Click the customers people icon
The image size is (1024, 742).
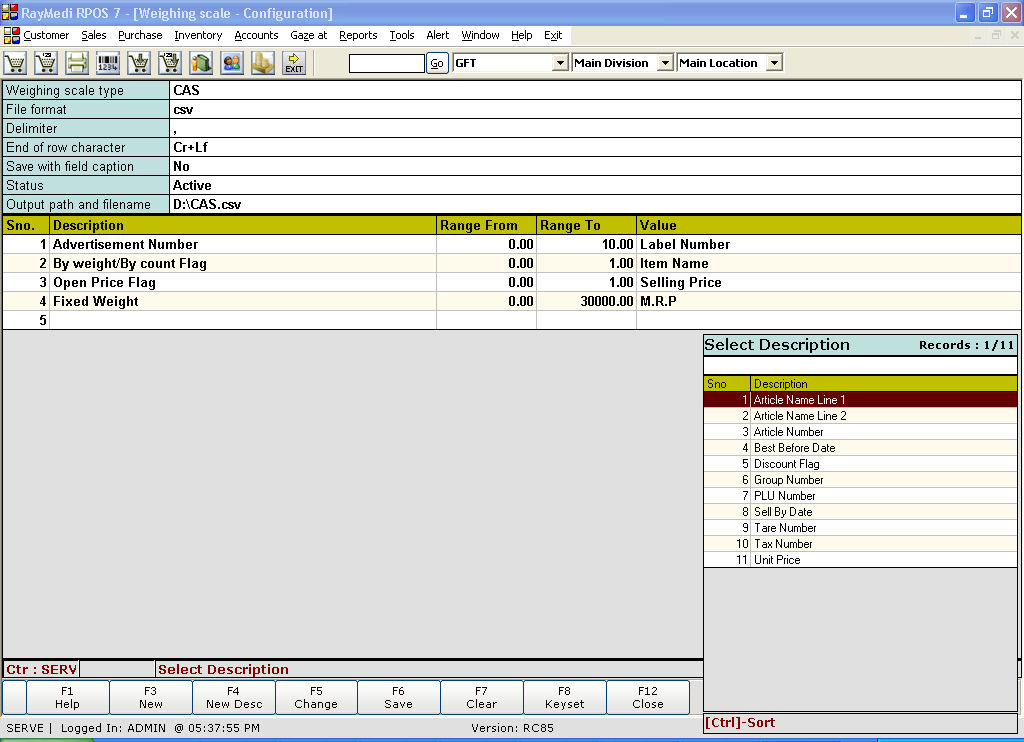pyautogui.click(x=232, y=63)
